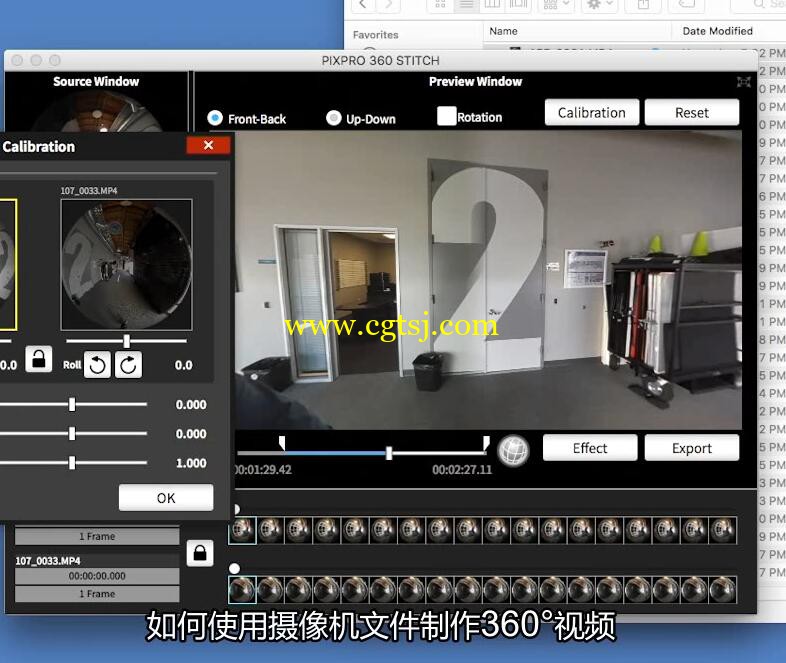
Task: Click the Source Window heading
Action: point(96,81)
